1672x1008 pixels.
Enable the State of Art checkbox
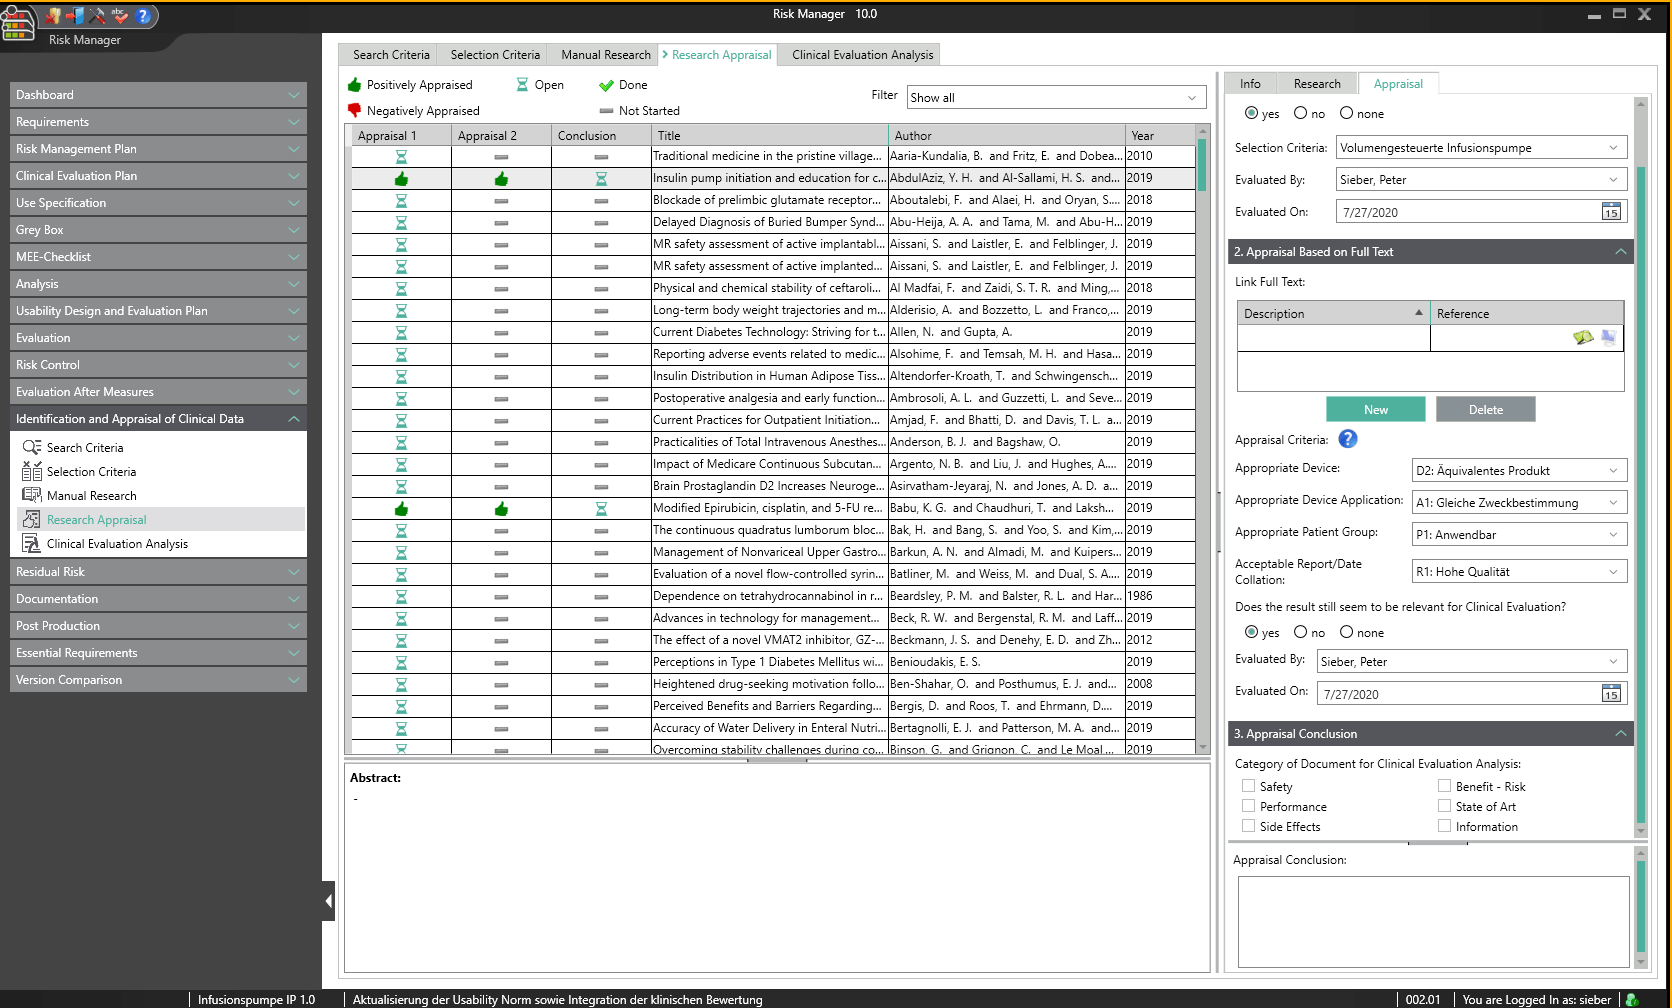click(1444, 806)
